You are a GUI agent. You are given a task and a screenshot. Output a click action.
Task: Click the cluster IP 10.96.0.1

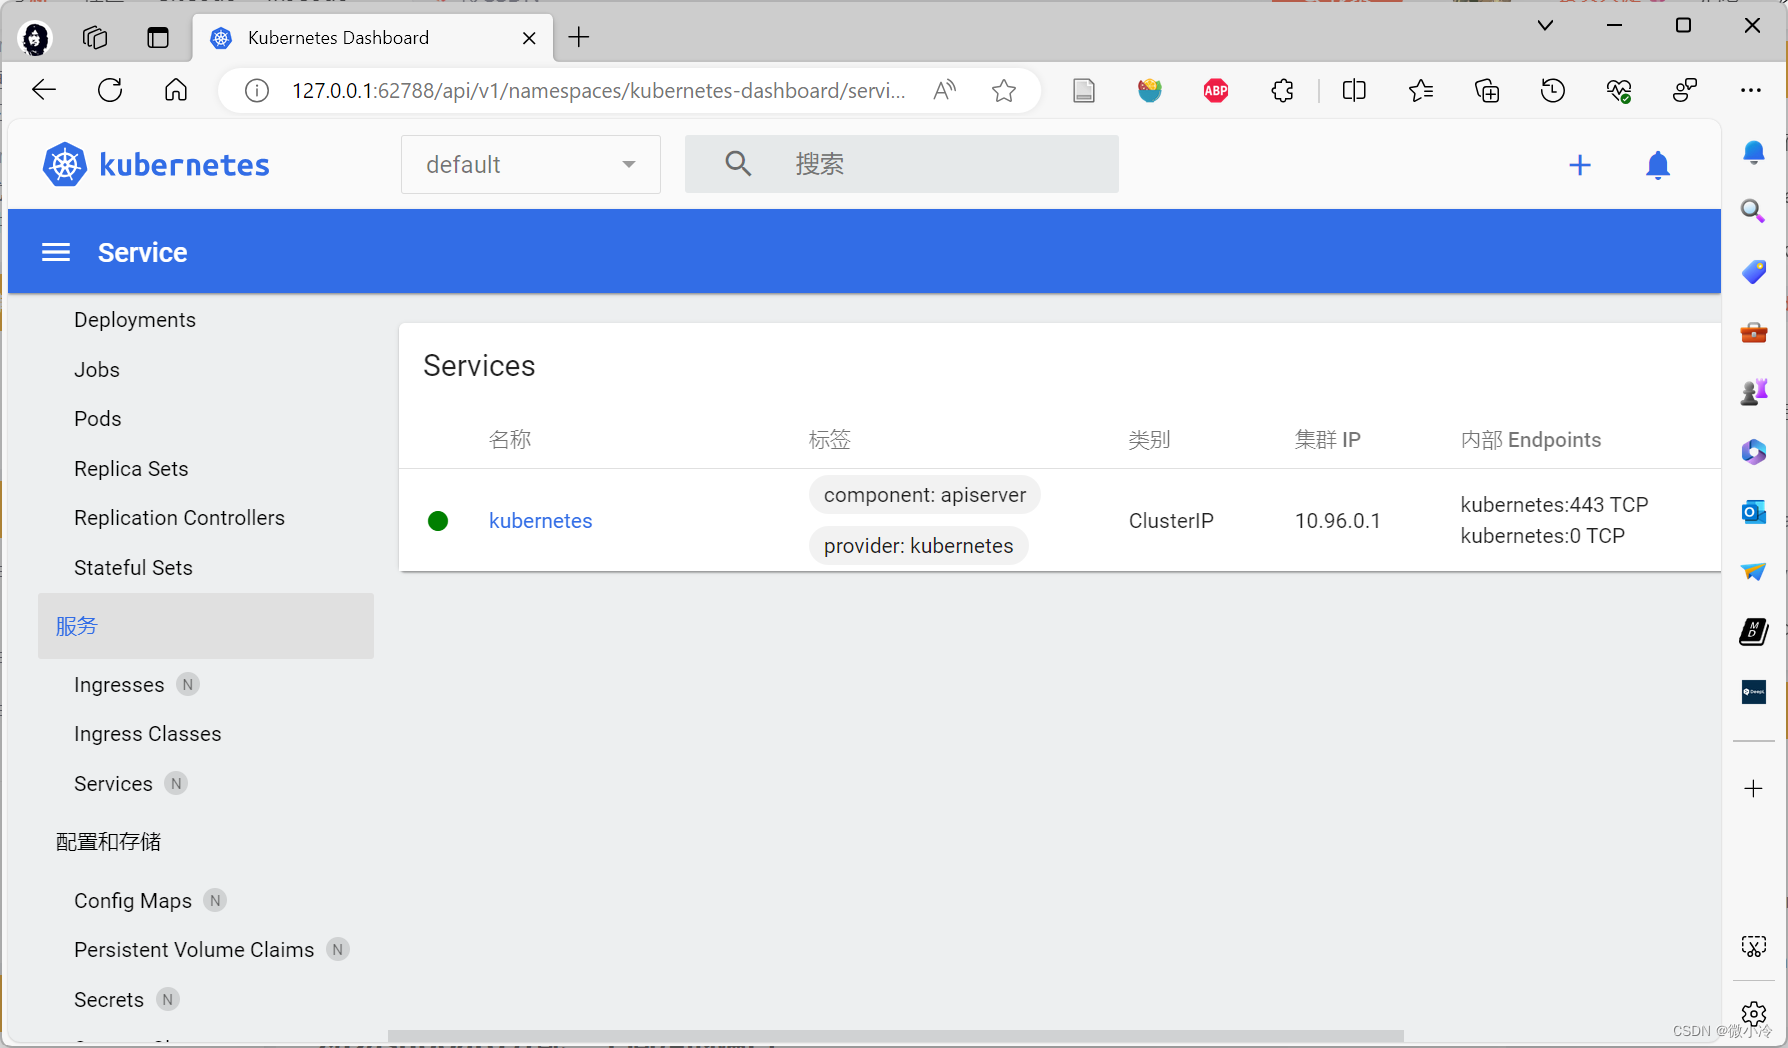(x=1337, y=521)
